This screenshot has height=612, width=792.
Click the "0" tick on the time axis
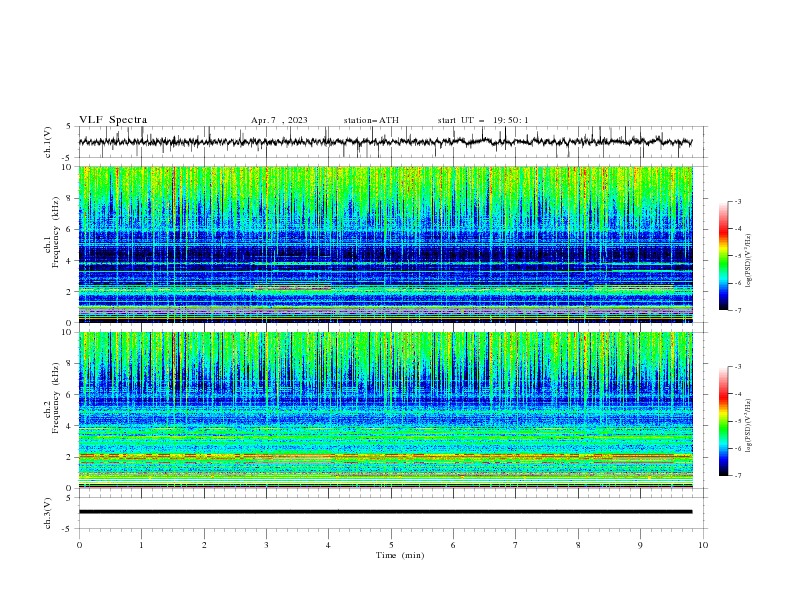[x=79, y=545]
